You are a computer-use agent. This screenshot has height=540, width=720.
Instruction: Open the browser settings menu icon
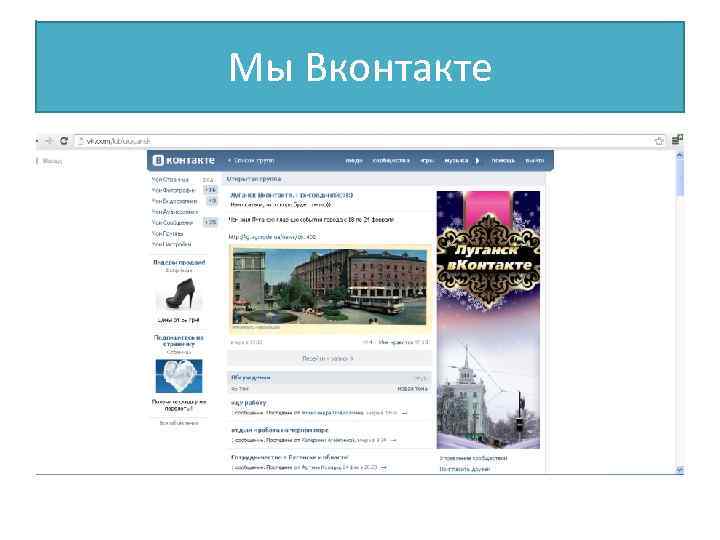coord(677,140)
